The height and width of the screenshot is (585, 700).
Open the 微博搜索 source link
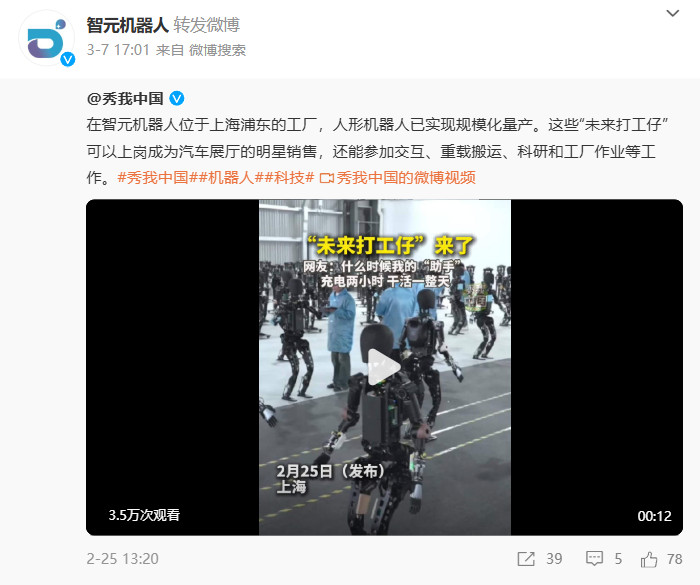pos(217,50)
